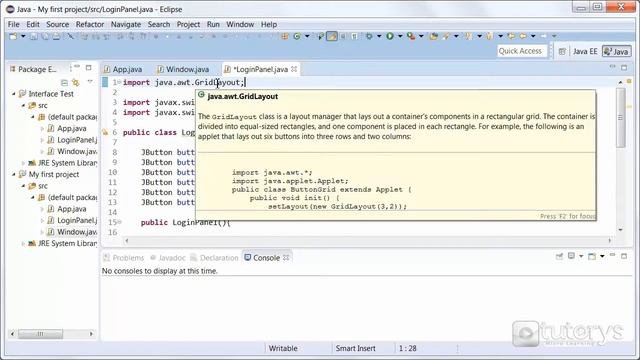Open the Run menu
Screen dimensions: 640x360
pyautogui.click(x=213, y=24)
